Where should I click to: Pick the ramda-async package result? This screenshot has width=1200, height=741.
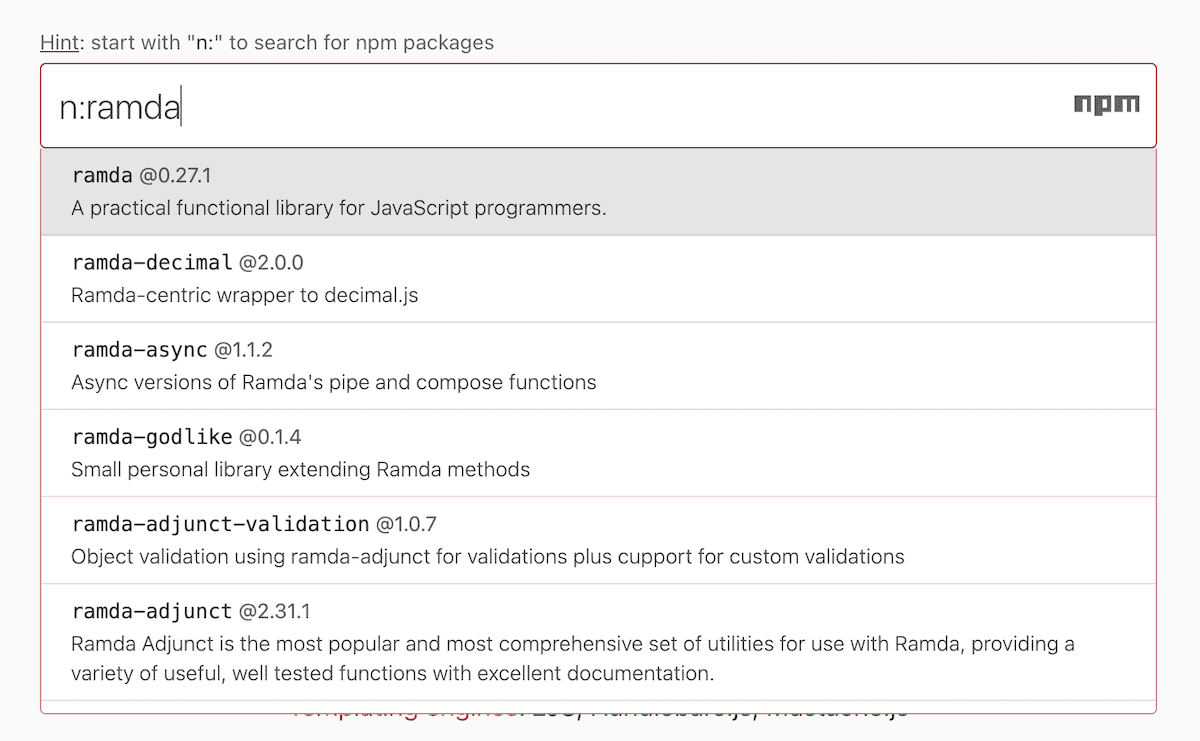pos(140,350)
